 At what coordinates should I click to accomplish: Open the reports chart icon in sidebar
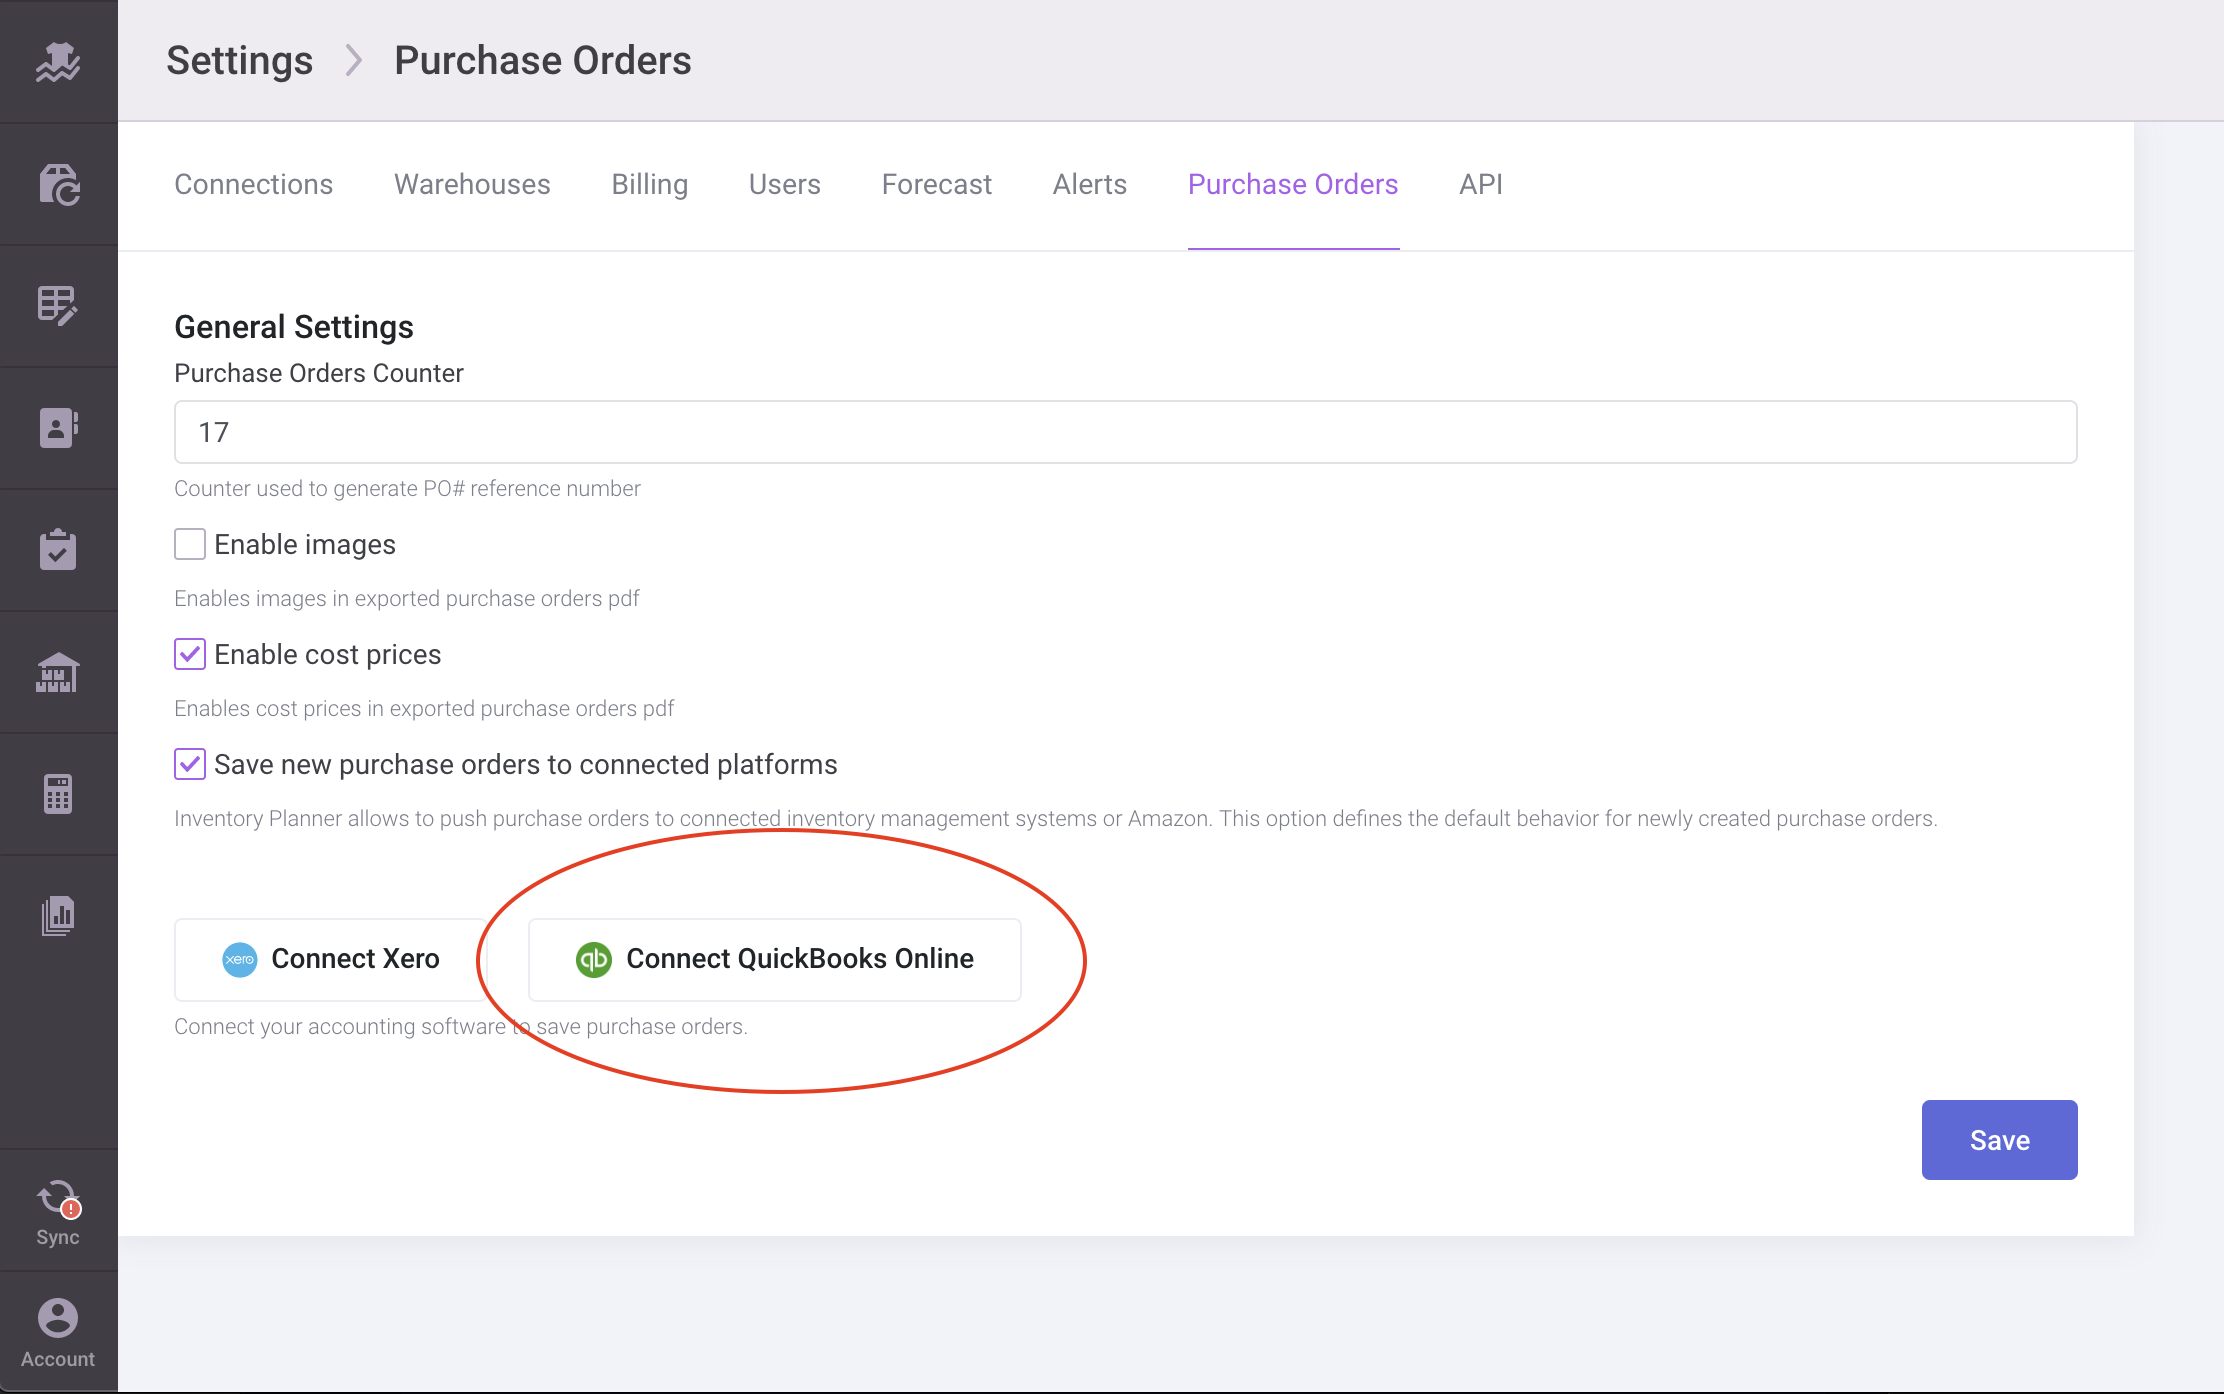pos(58,916)
